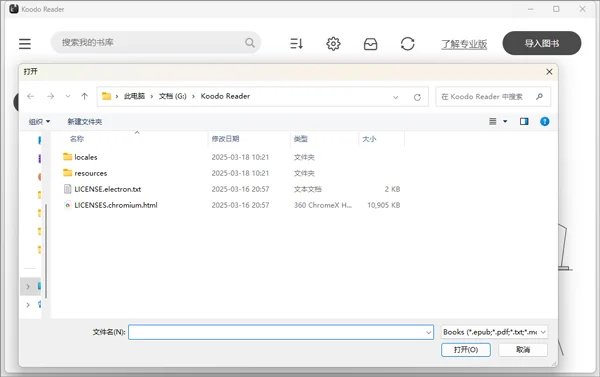
Task: Click the LICENSES.chromium.html browser icon
Action: click(x=68, y=205)
